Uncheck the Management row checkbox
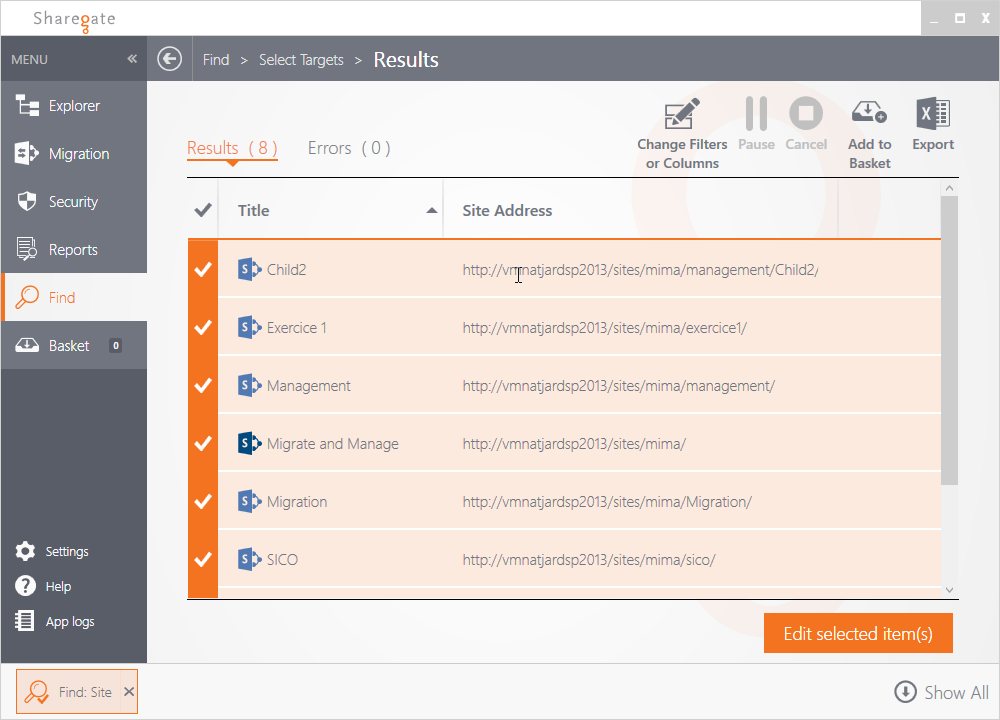Image resolution: width=1000 pixels, height=720 pixels. 203,386
